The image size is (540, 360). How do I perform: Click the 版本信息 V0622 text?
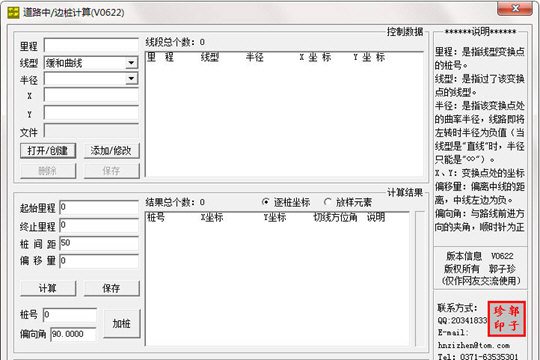[480, 256]
